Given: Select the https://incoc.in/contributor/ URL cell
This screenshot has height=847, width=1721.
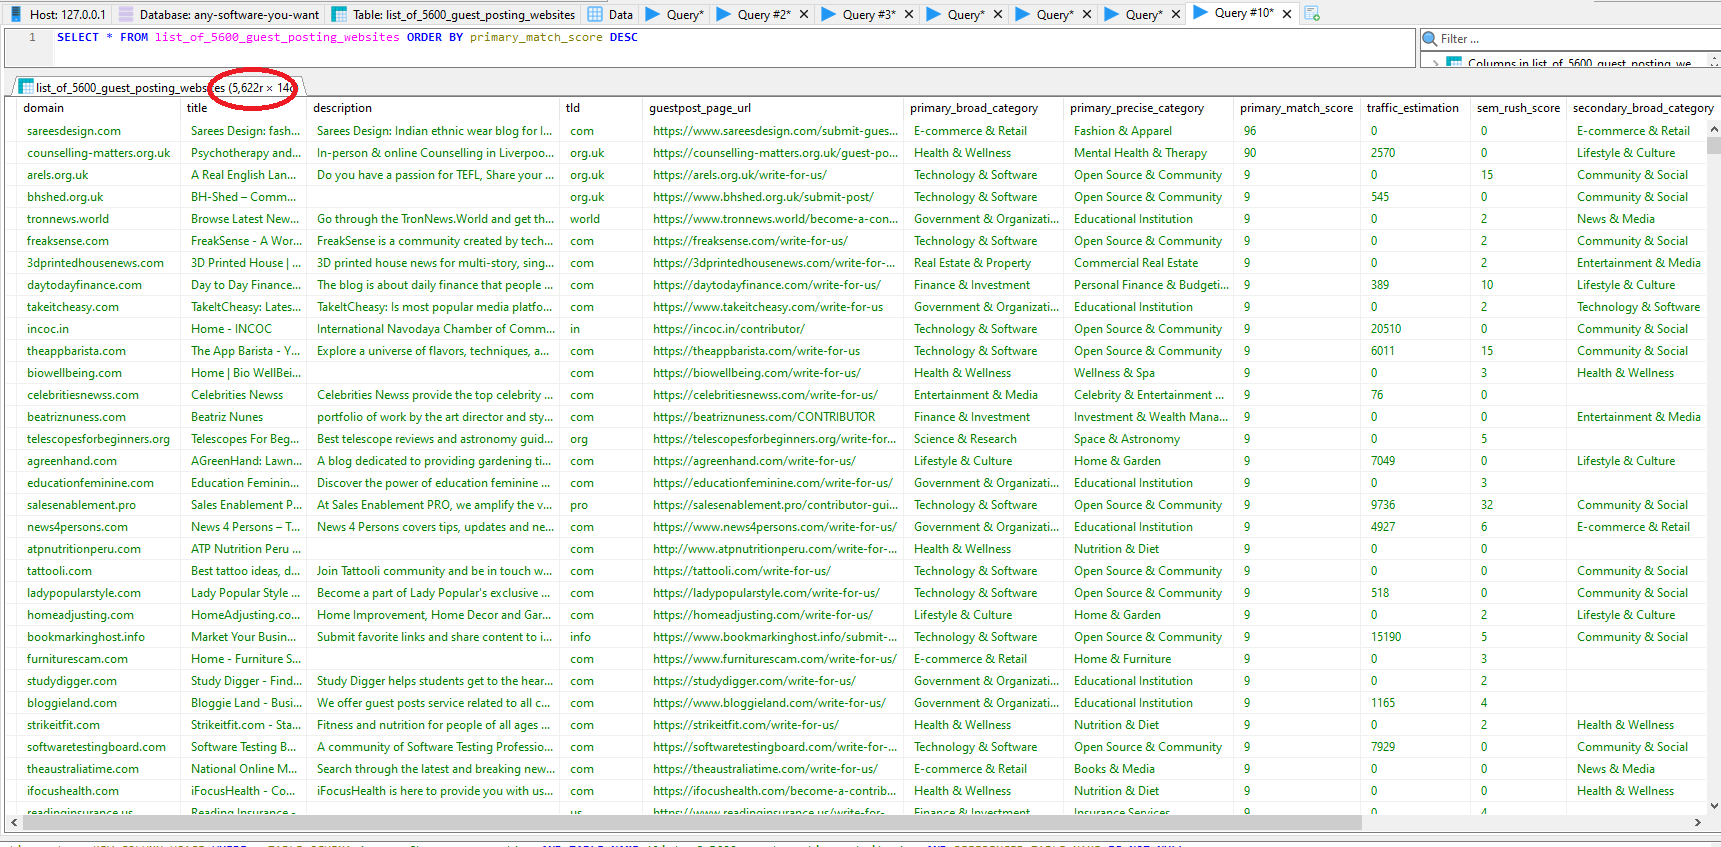Looking at the screenshot, I should pyautogui.click(x=775, y=329).
